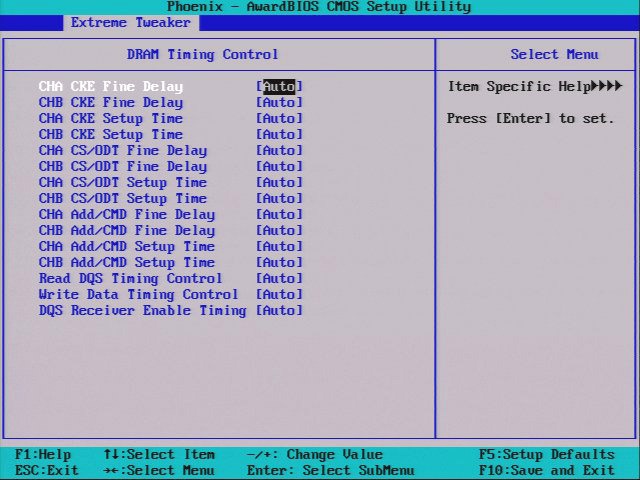Select the CHA Add/CMD Fine Delay label
The image size is (640, 480).
pos(127,215)
